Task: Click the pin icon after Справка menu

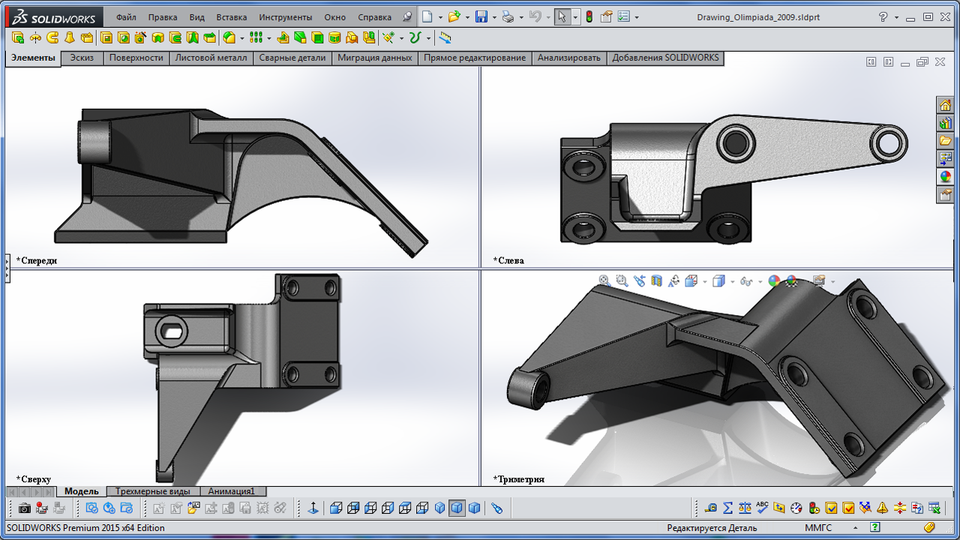Action: pos(407,17)
